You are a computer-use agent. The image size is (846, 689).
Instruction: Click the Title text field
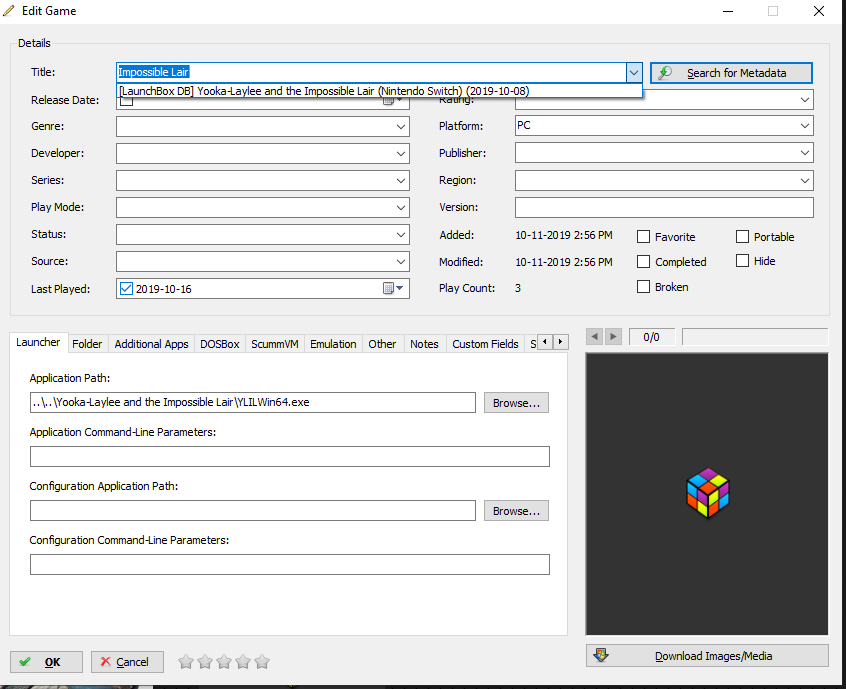(371, 72)
